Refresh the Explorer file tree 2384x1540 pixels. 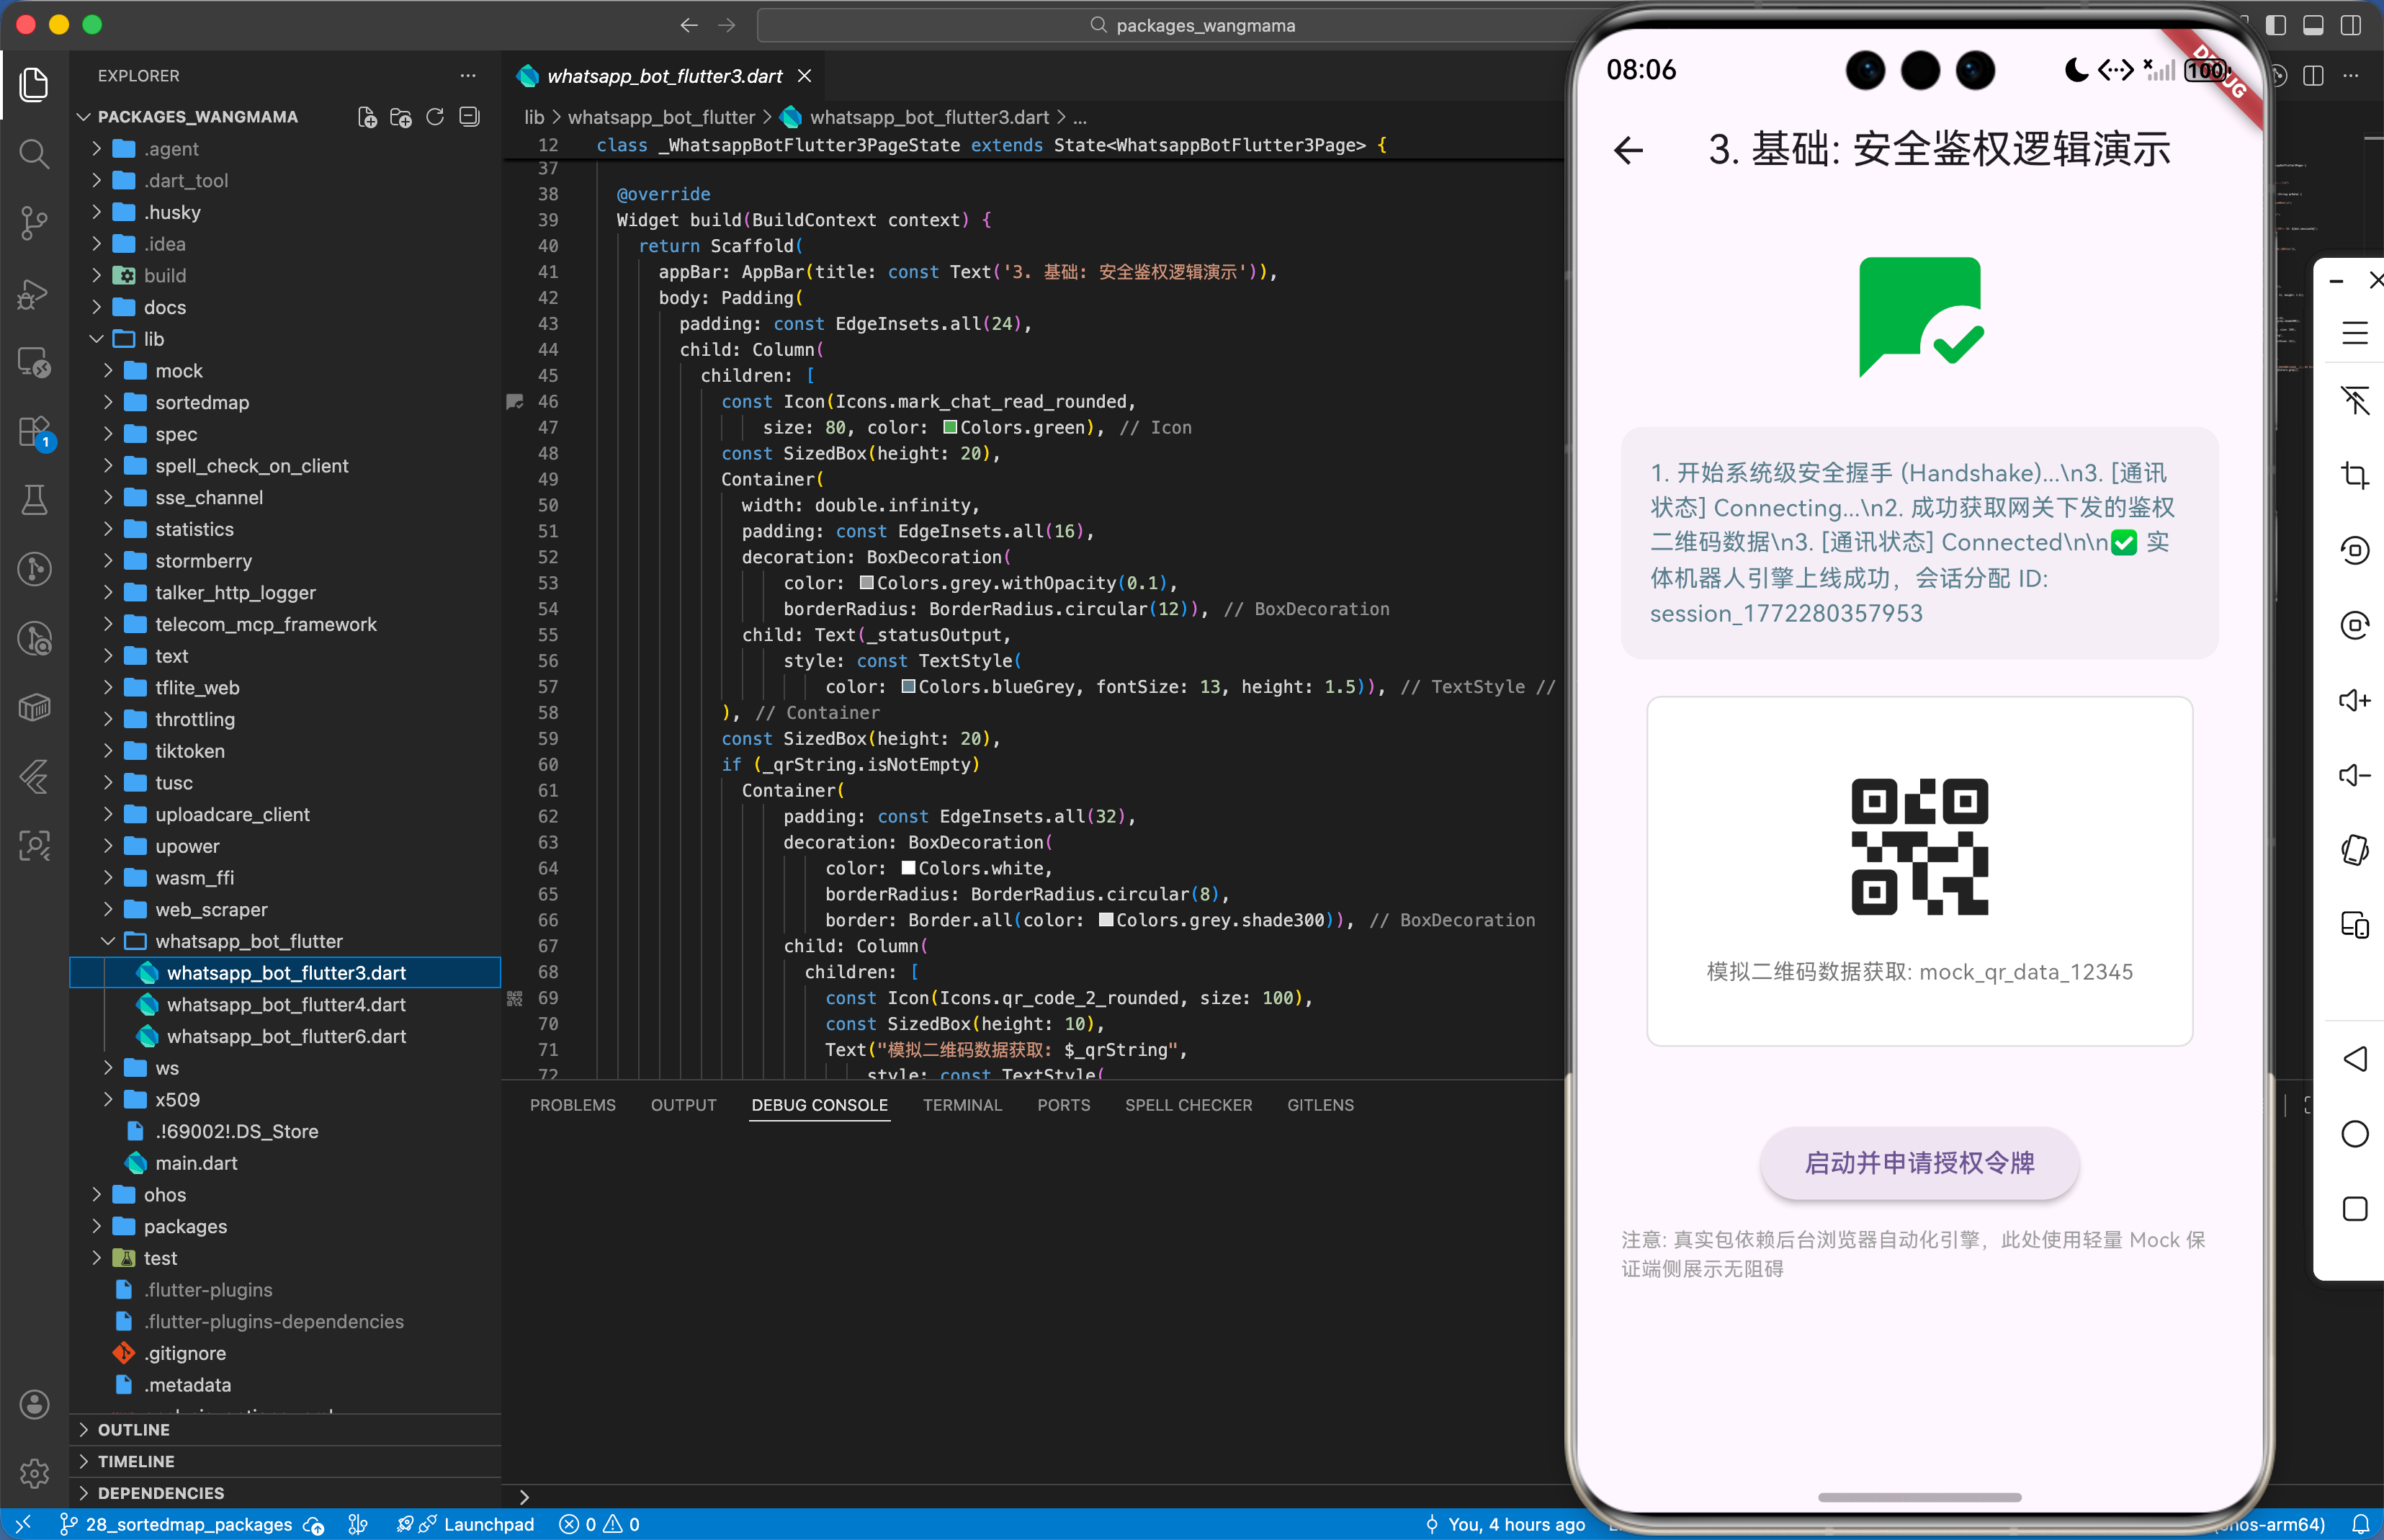click(434, 117)
